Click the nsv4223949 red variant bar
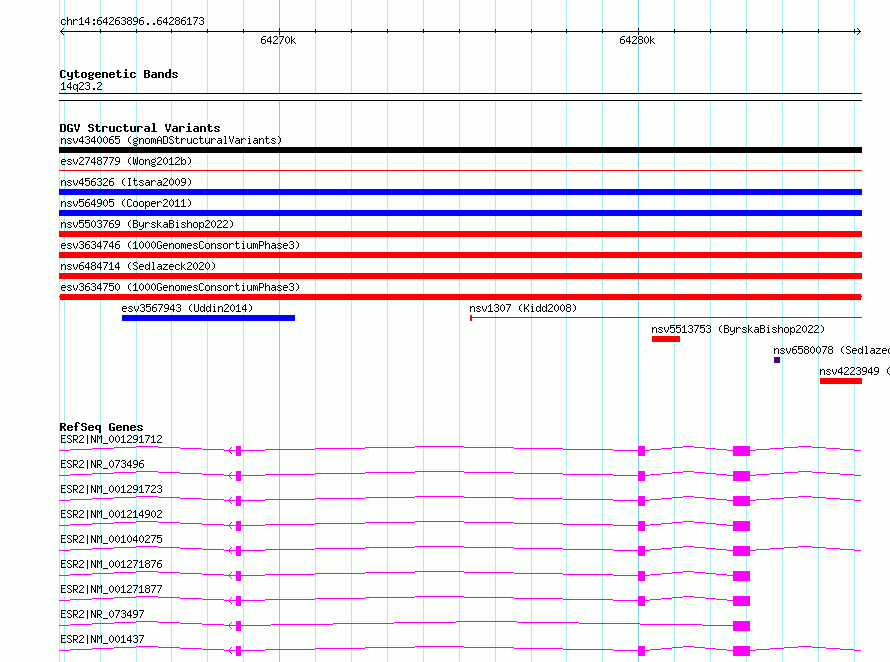This screenshot has height=662, width=890. coord(841,381)
